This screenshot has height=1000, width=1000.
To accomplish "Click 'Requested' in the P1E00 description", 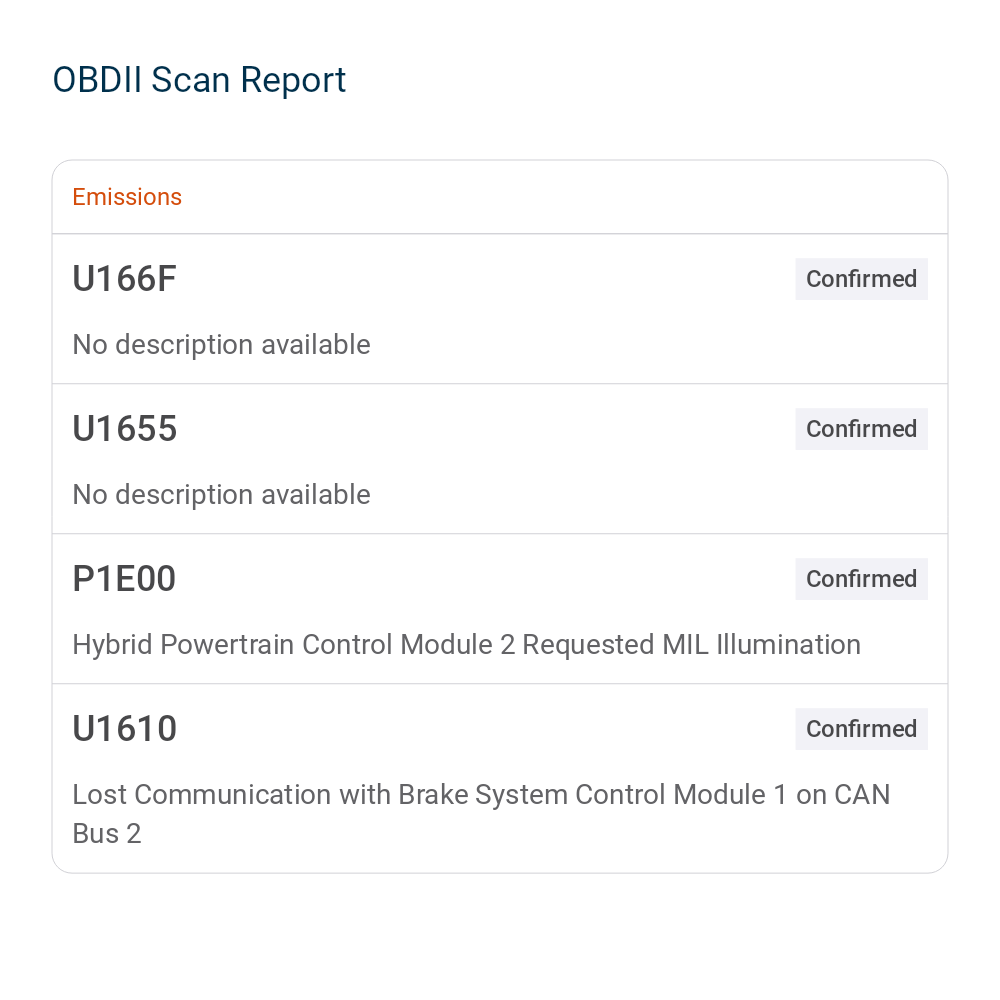I will 588,645.
